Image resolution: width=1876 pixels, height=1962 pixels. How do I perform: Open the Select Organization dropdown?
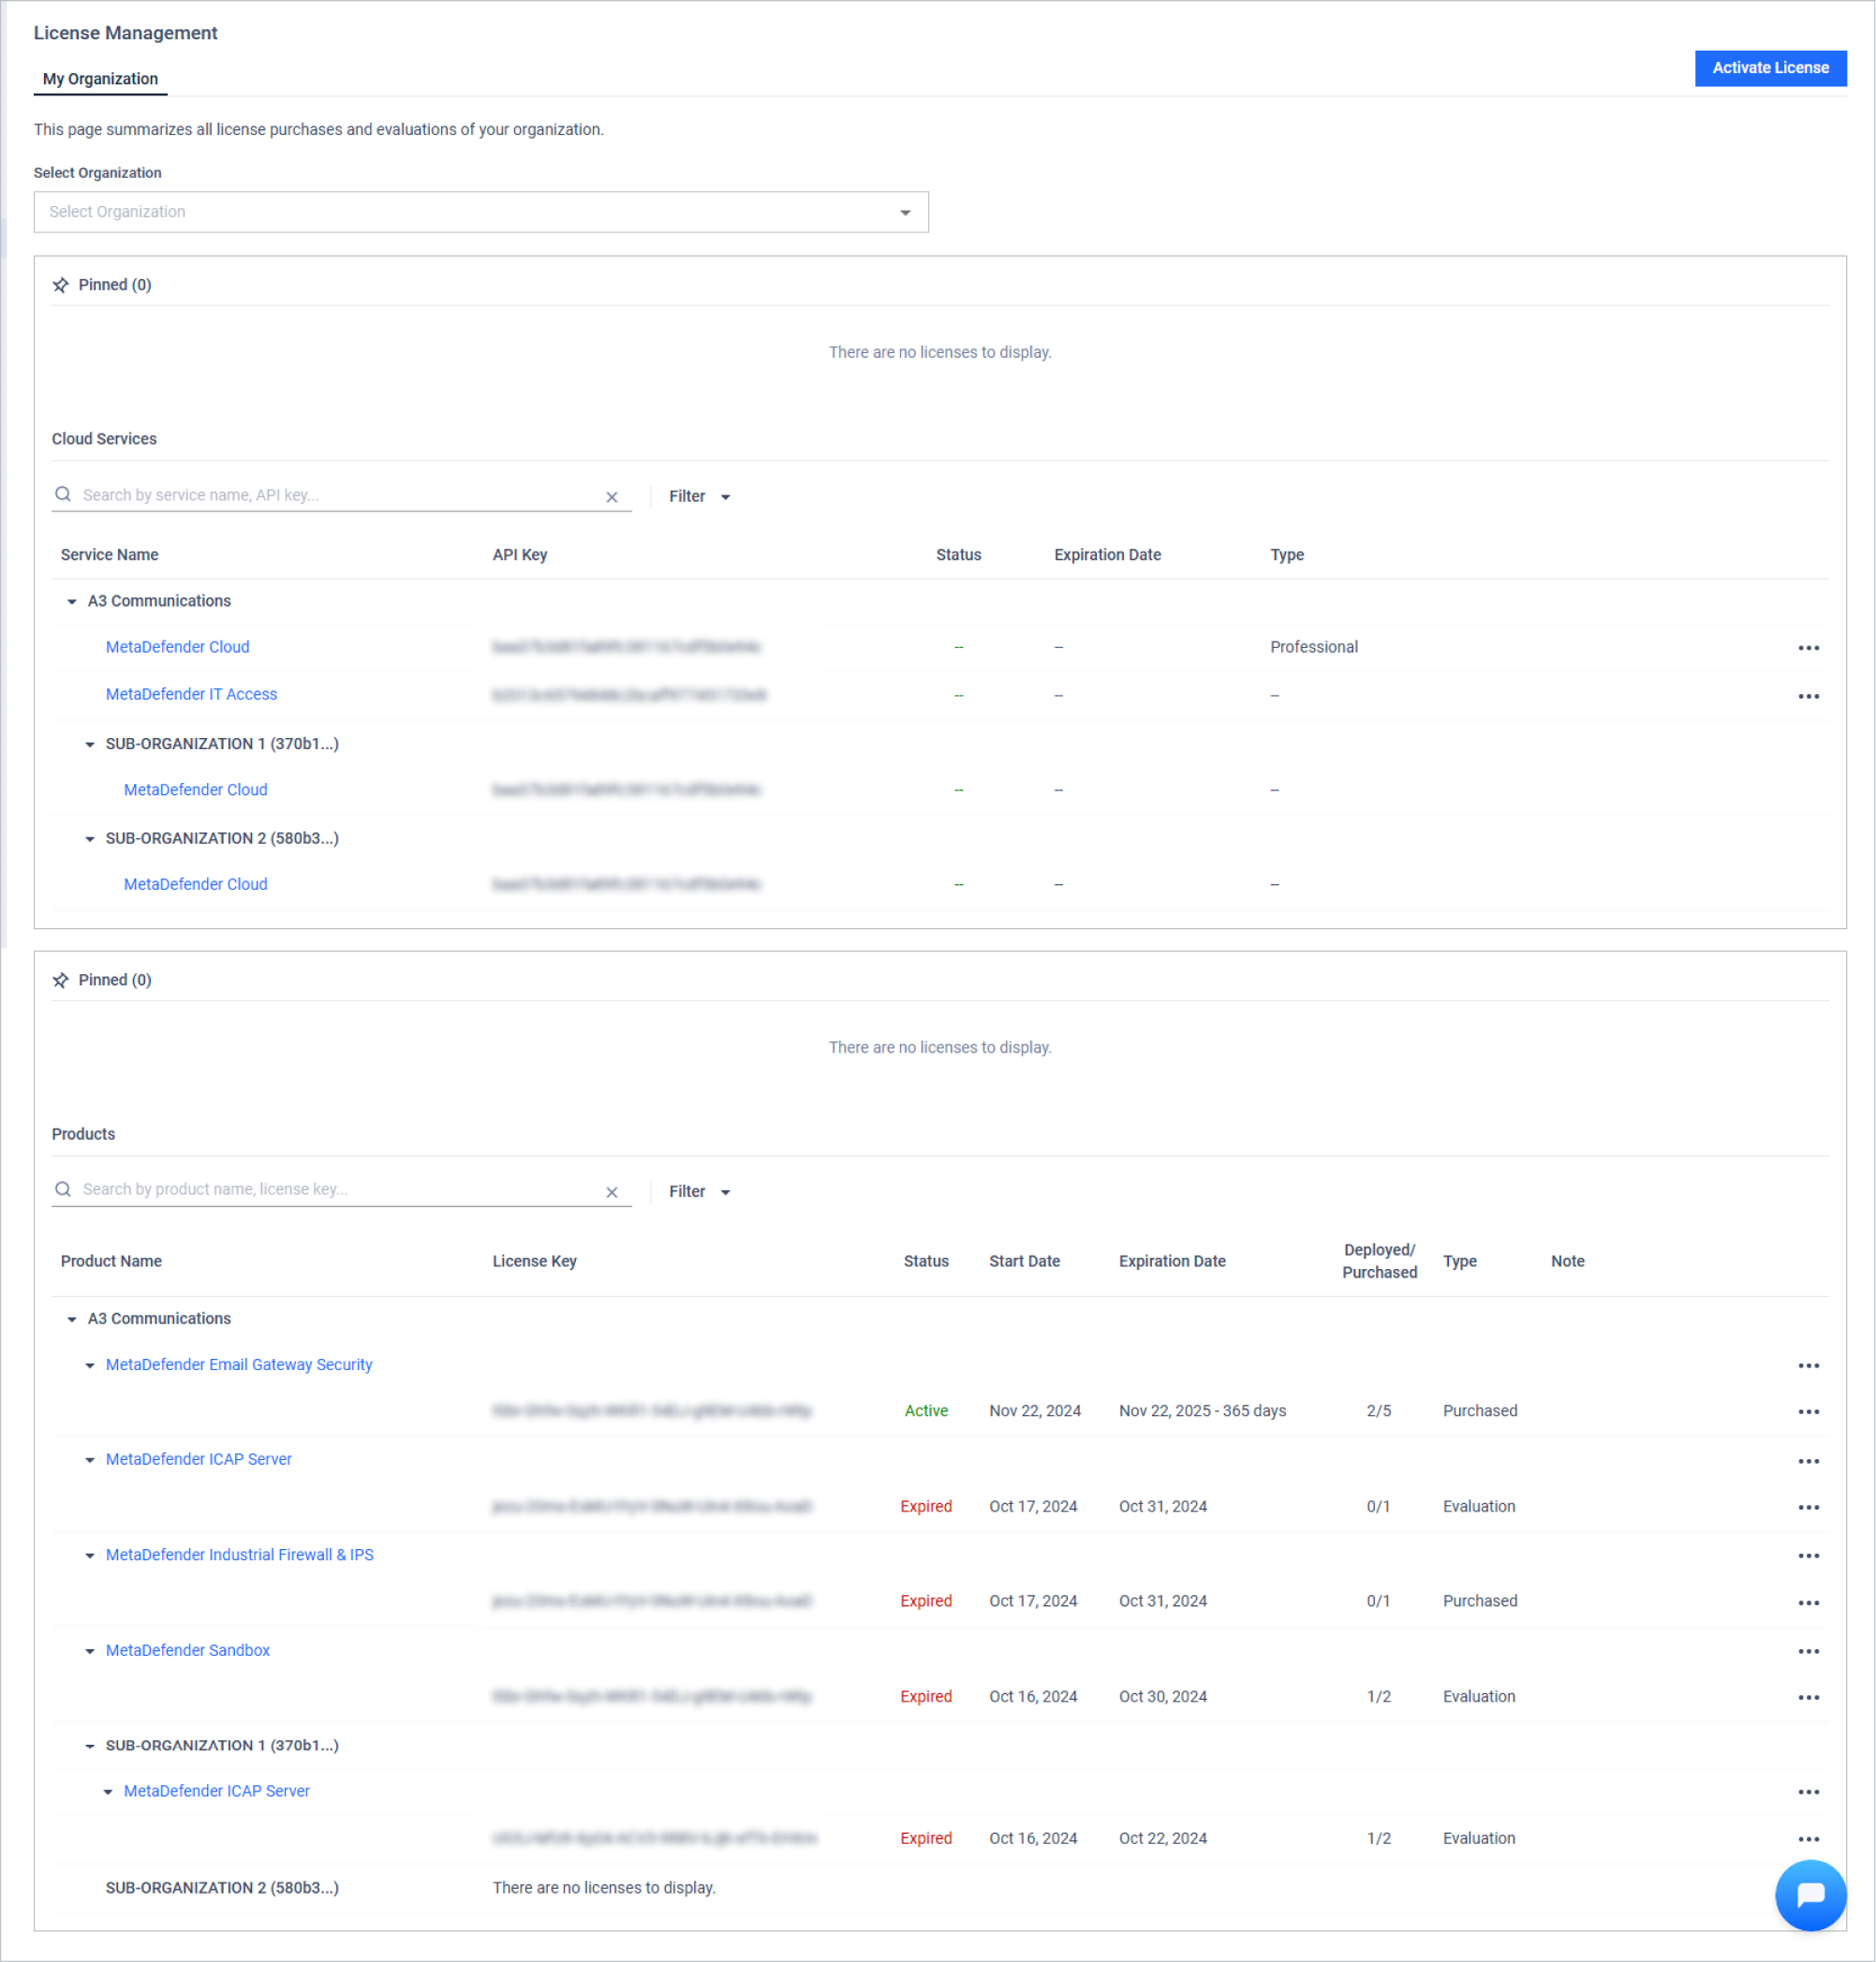(x=481, y=212)
